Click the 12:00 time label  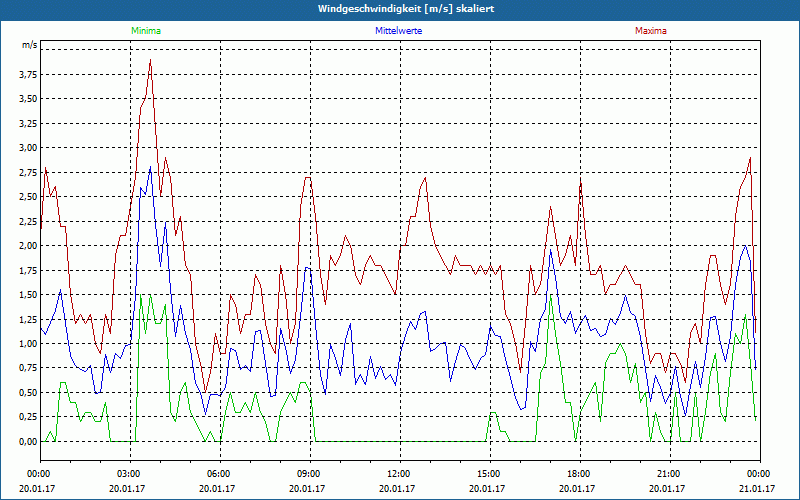400,474
